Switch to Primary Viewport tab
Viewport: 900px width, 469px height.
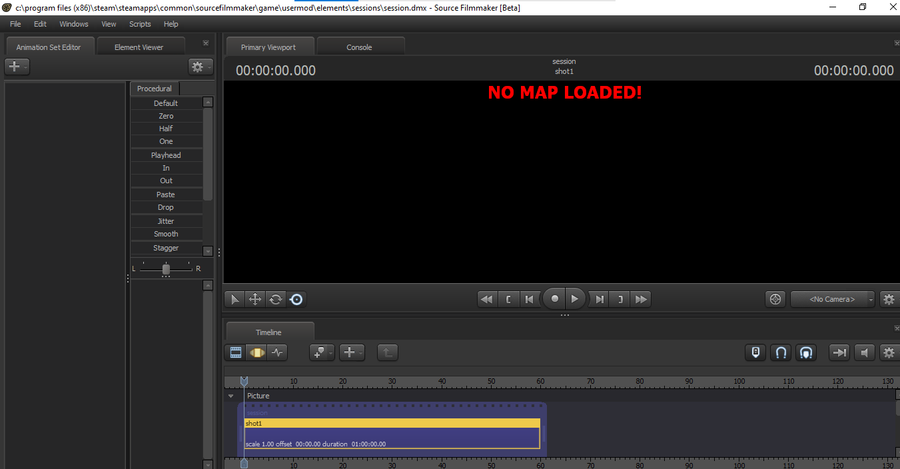point(269,47)
